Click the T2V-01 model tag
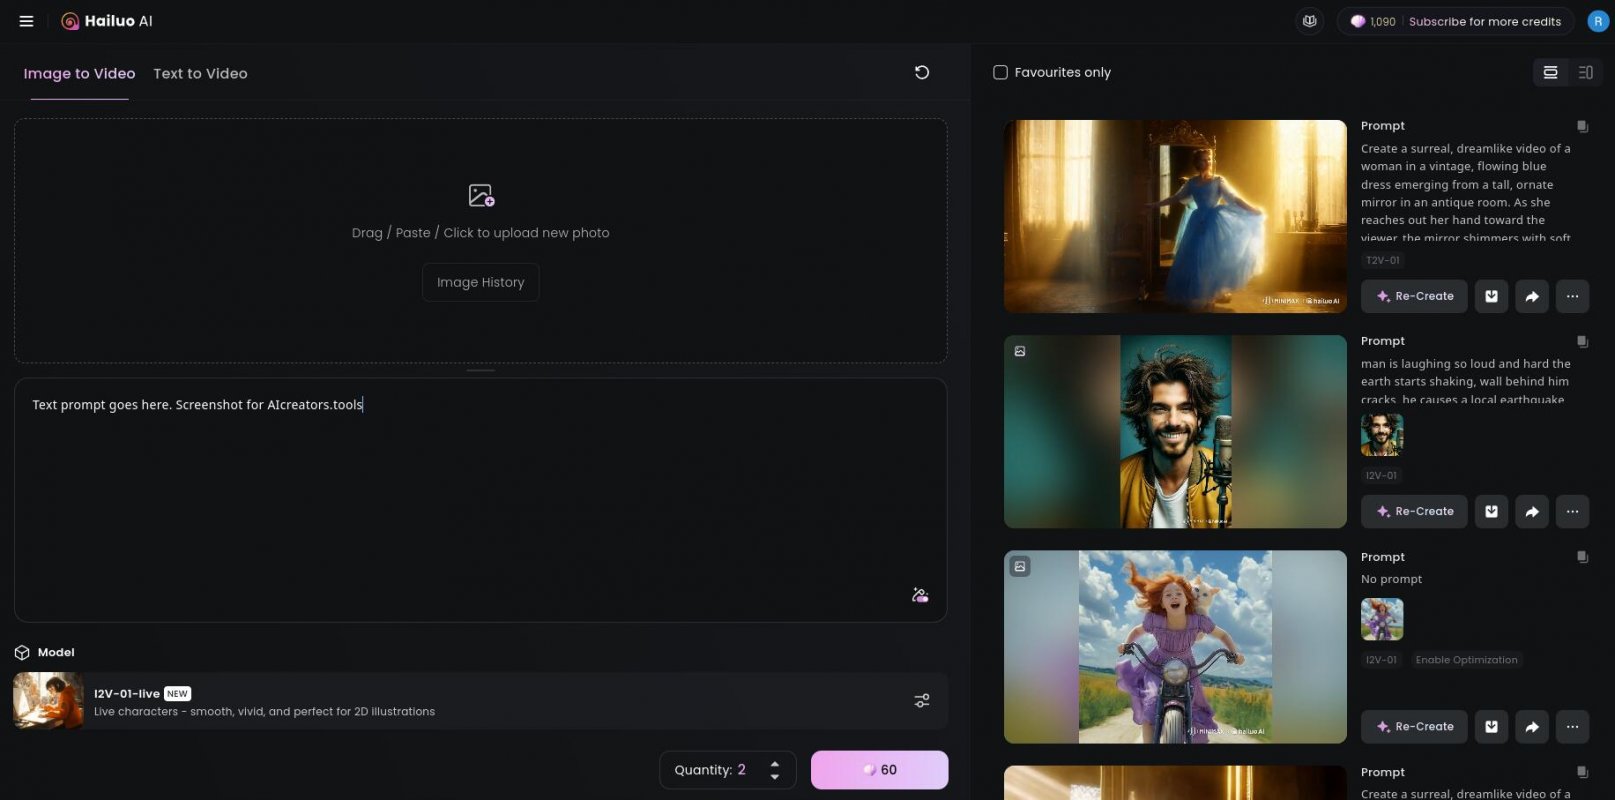 (1383, 260)
